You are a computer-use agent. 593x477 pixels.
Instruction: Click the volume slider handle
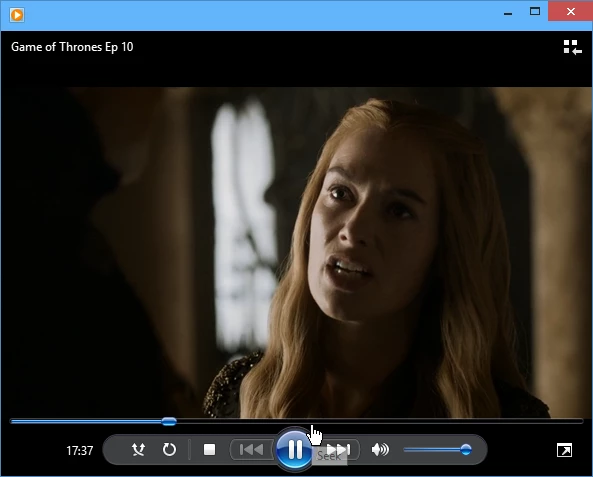tap(466, 450)
